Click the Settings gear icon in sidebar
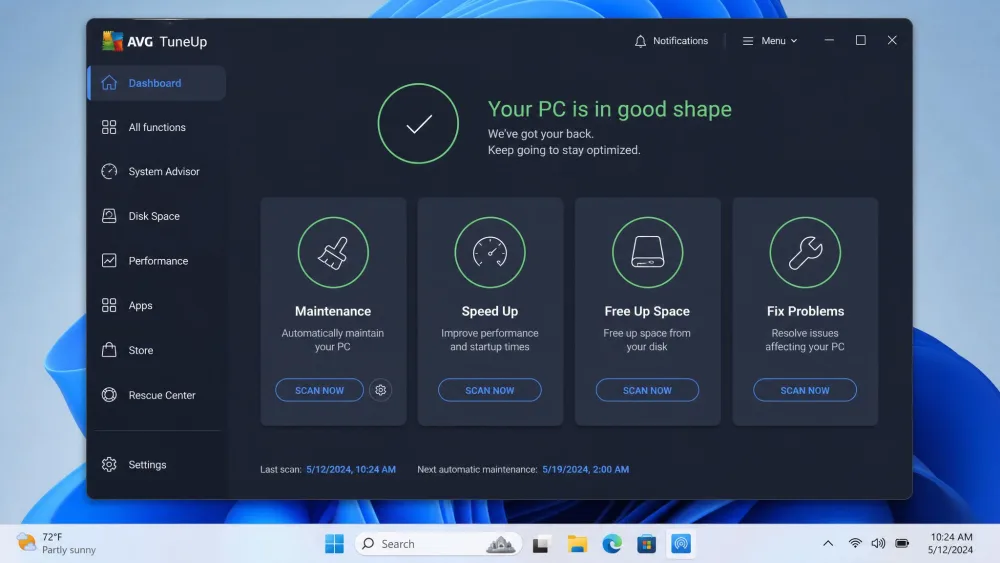Viewport: 1000px width, 563px height. click(x=109, y=464)
